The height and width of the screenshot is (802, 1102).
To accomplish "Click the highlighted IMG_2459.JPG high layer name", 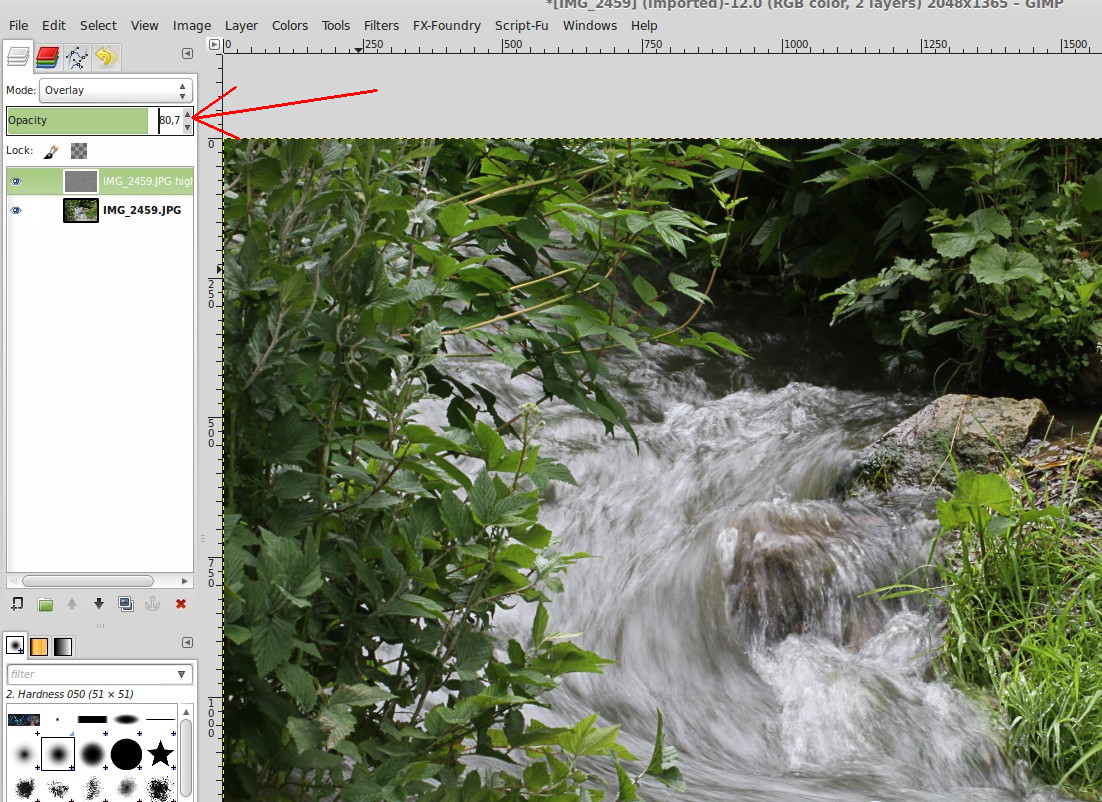I will 148,181.
